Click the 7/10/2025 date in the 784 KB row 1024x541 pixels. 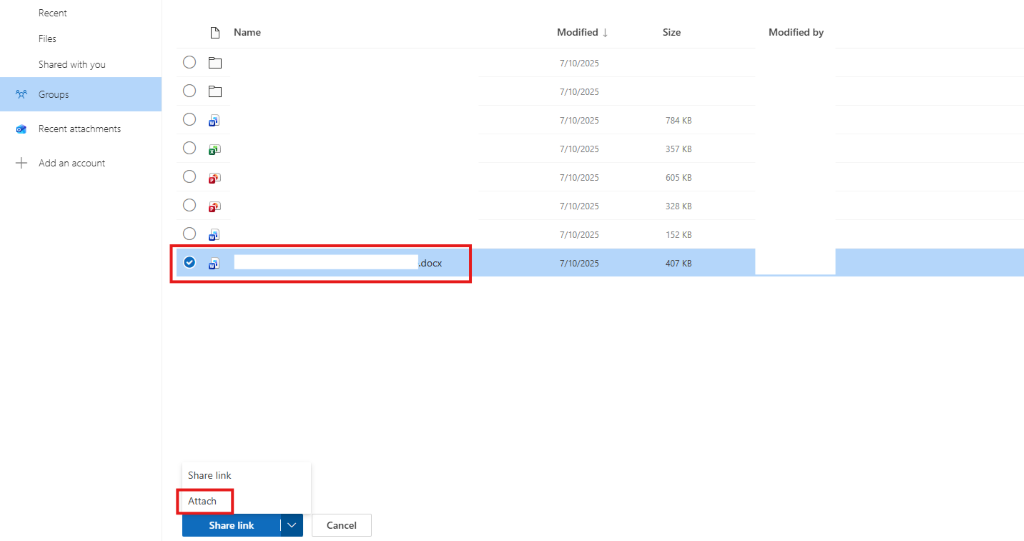(579, 121)
